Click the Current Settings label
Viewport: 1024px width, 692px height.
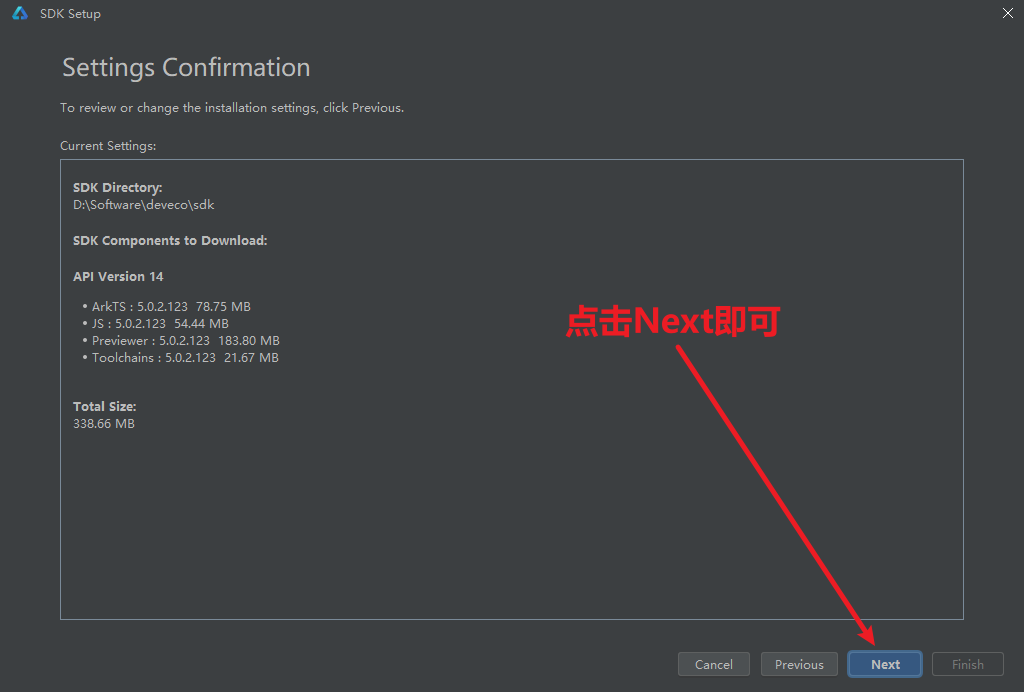point(108,146)
